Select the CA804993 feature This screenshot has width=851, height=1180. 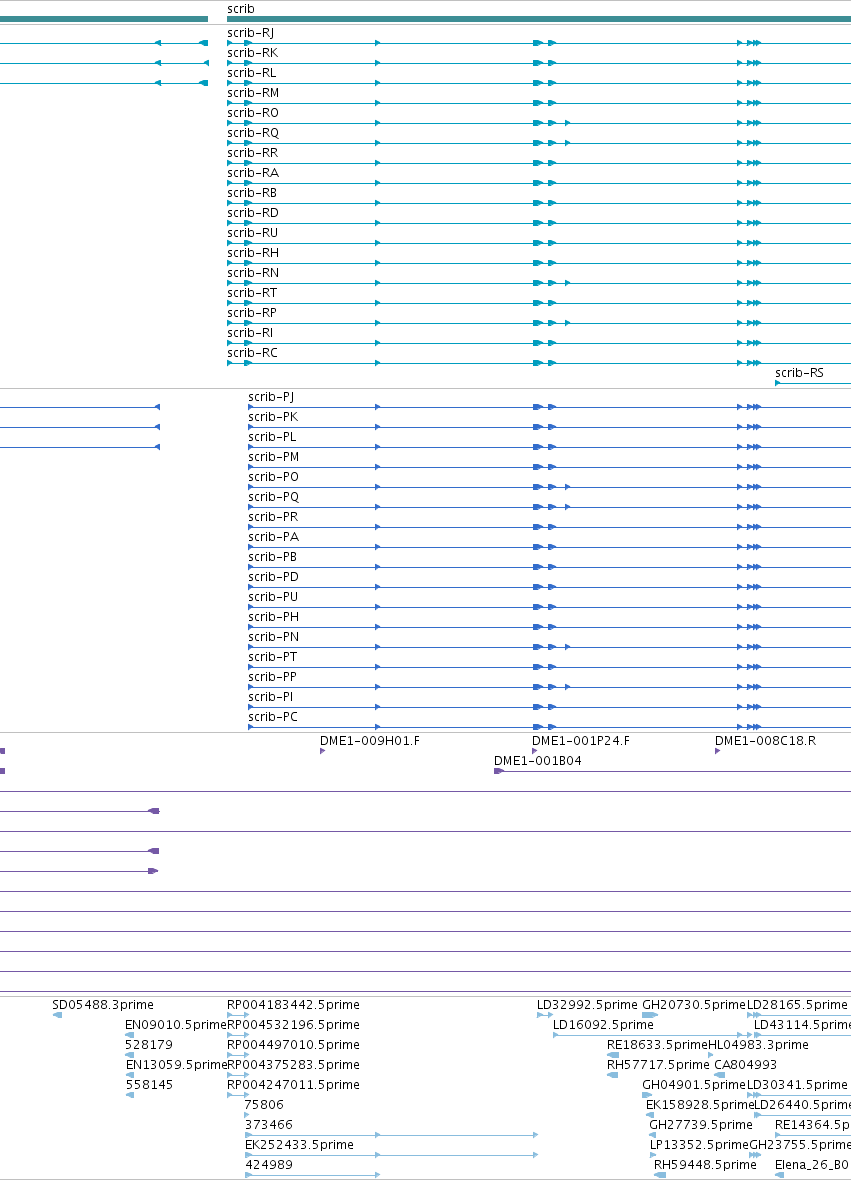click(x=745, y=1065)
